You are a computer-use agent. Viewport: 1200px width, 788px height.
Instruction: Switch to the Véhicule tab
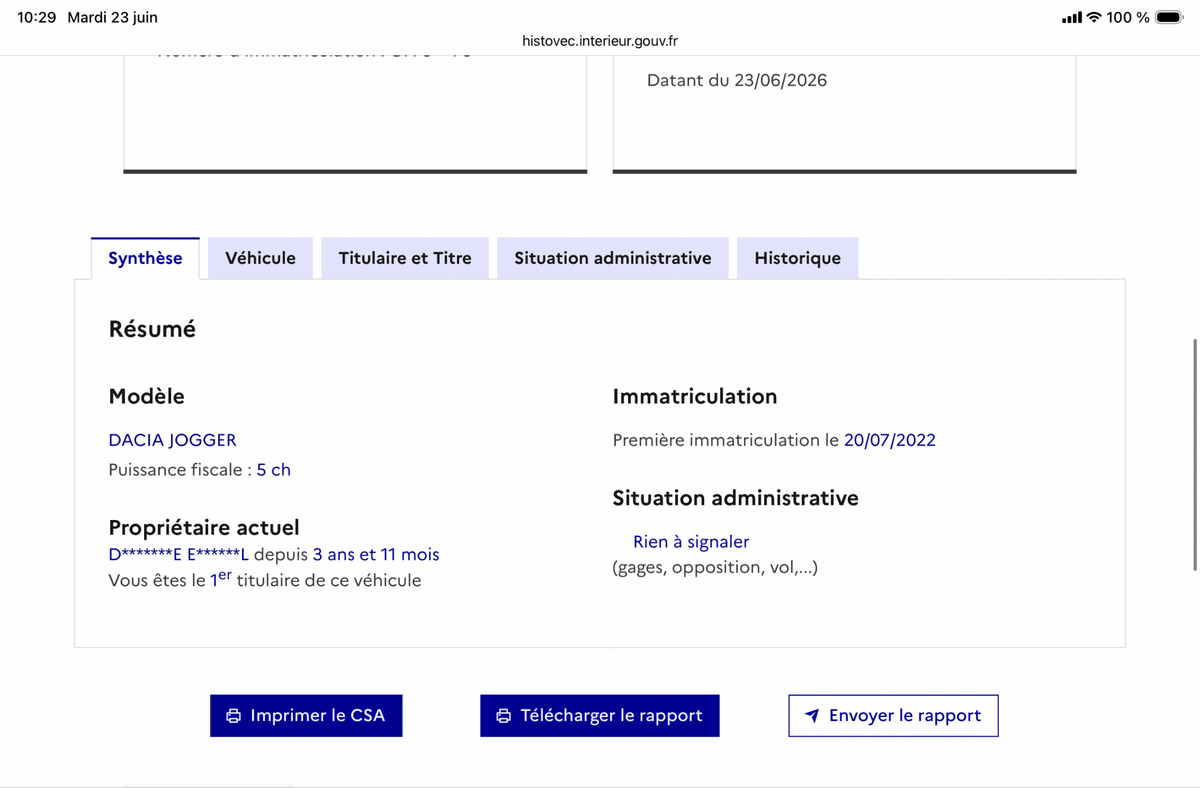pos(261,258)
